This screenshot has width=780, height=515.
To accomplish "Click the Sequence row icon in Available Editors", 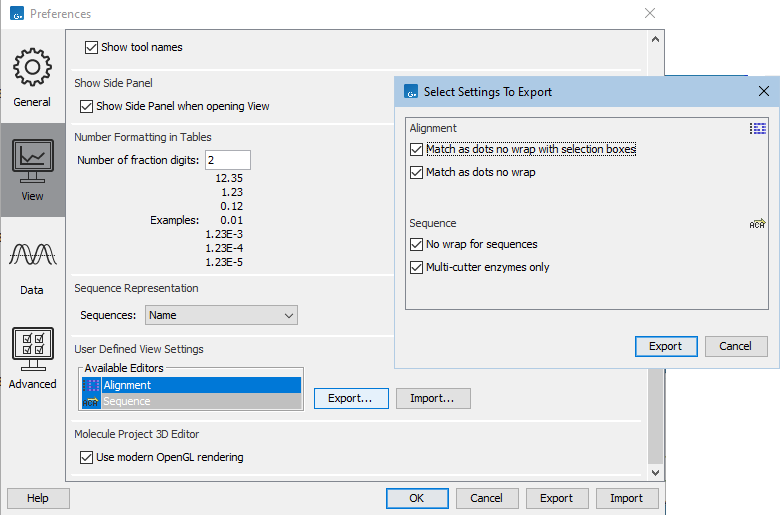I will (x=91, y=401).
